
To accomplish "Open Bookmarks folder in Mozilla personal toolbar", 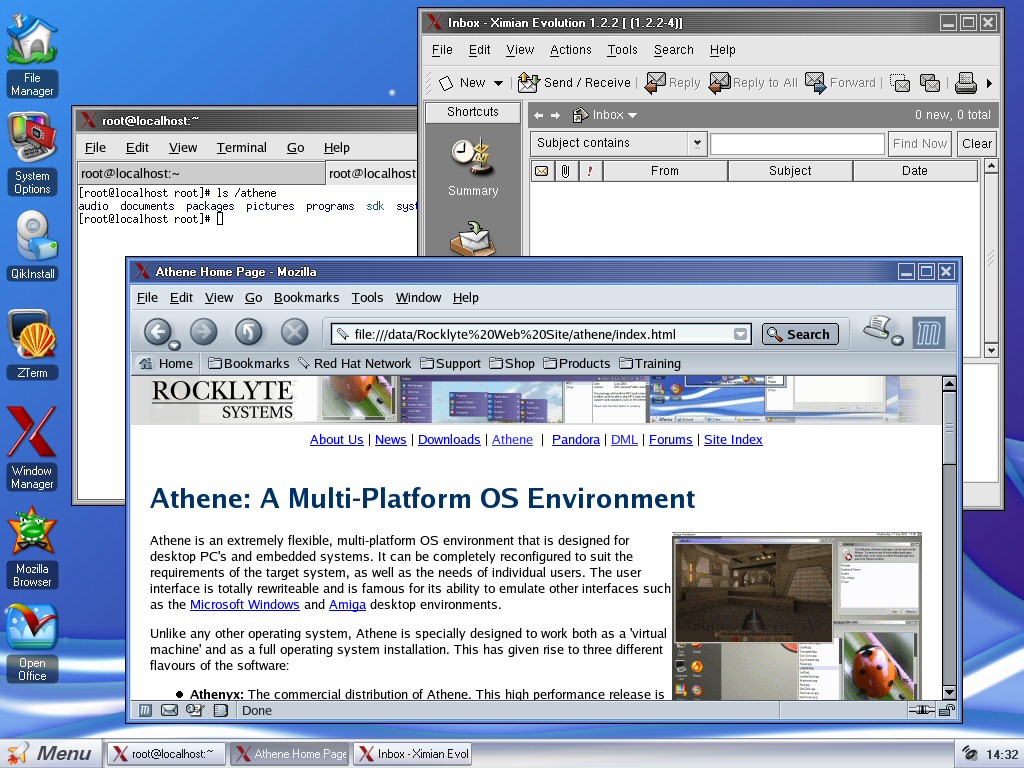I will coord(249,364).
